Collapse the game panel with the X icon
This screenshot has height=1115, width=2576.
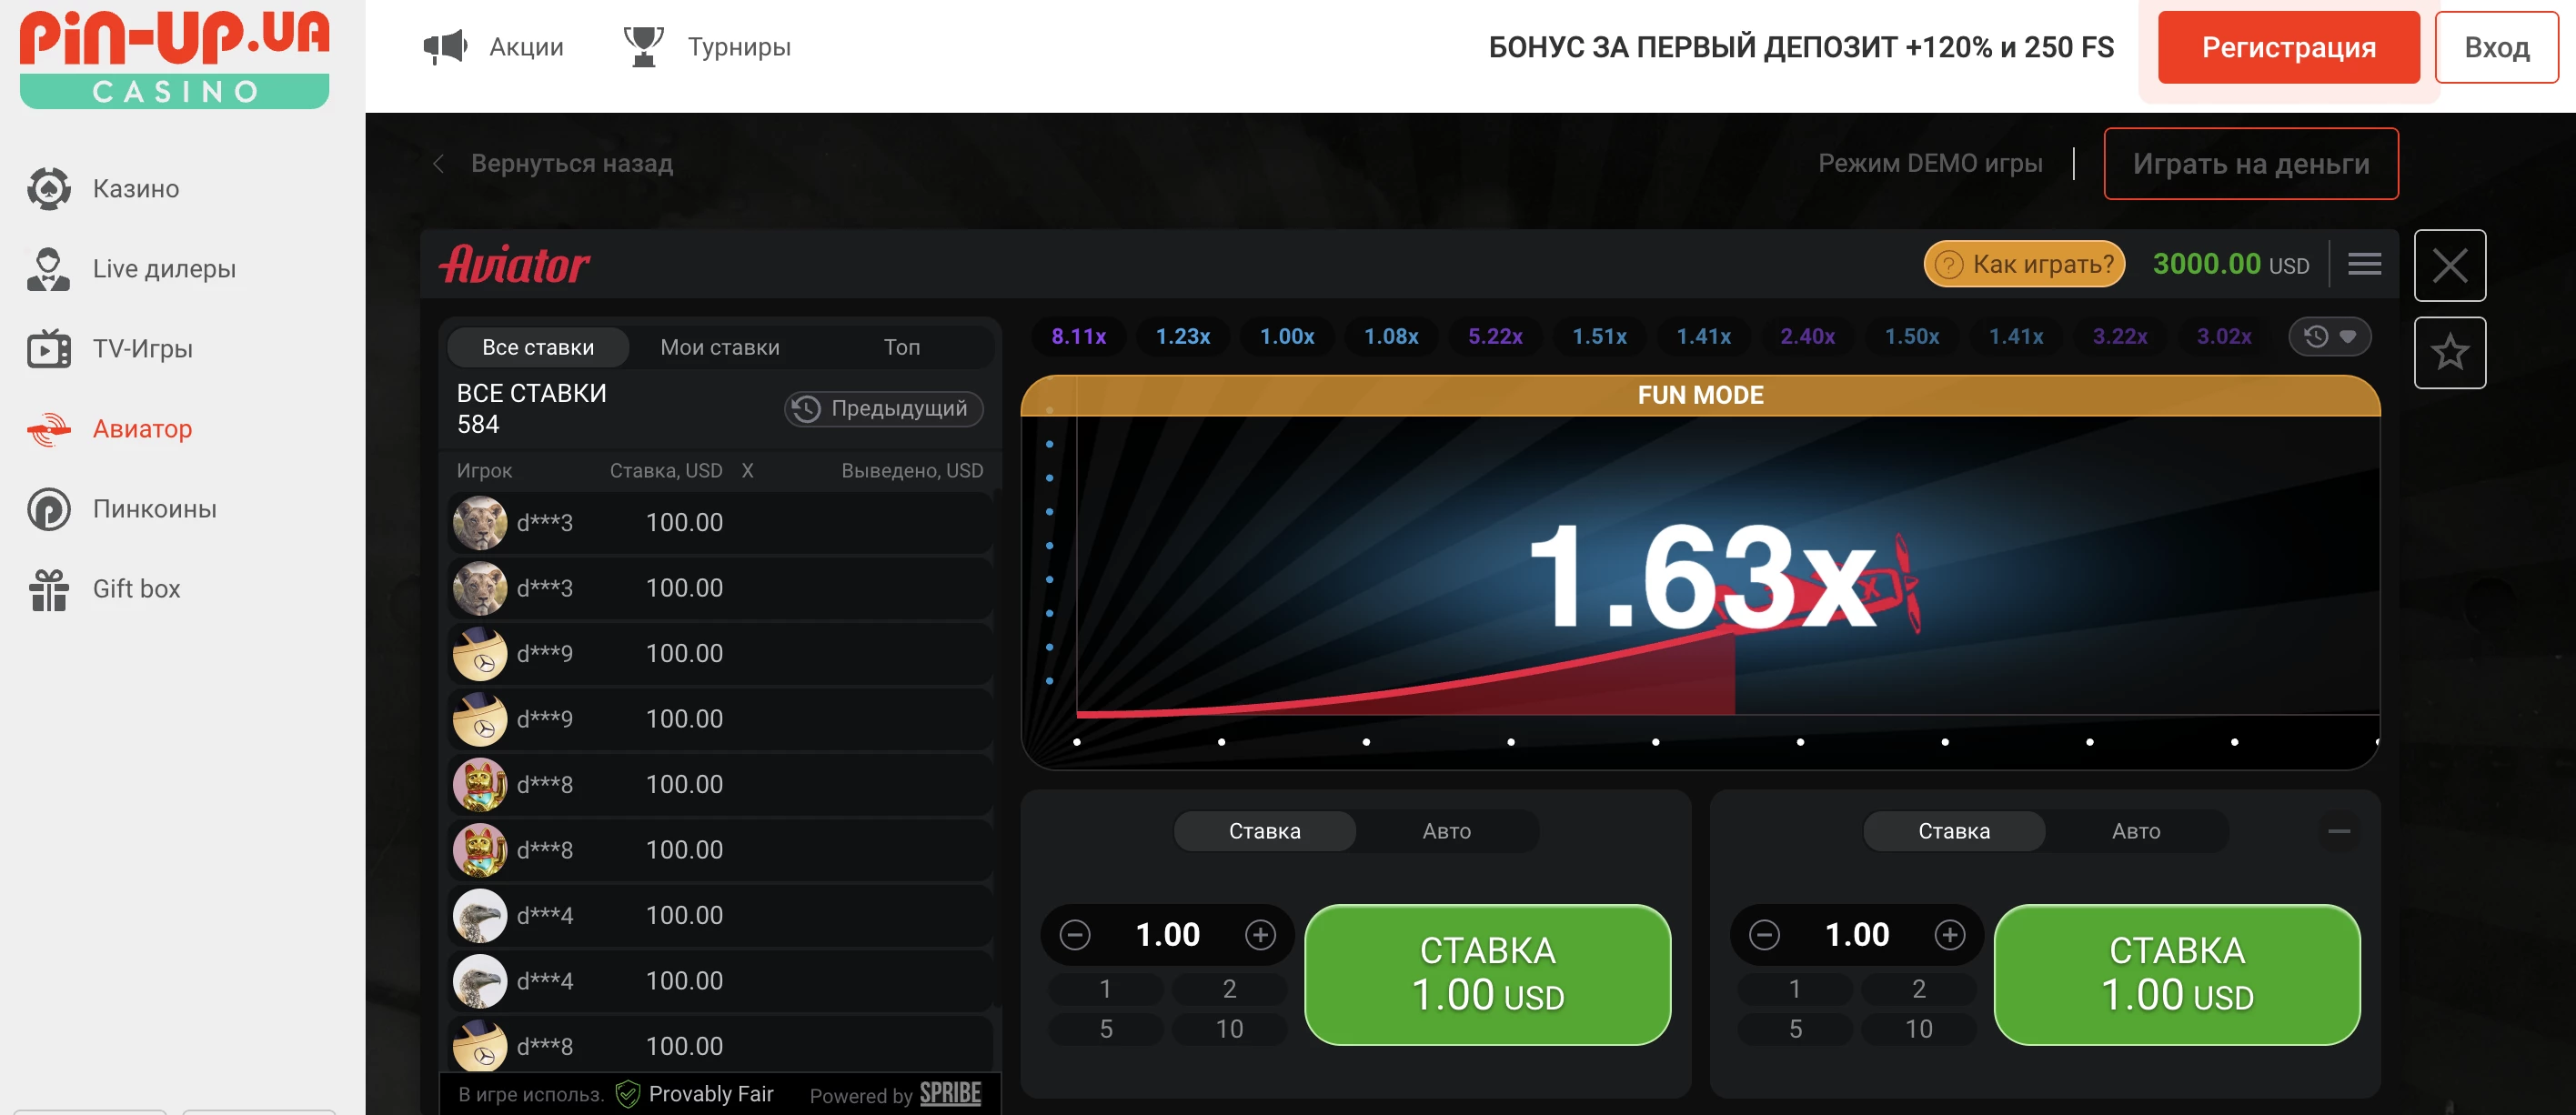coord(2451,265)
